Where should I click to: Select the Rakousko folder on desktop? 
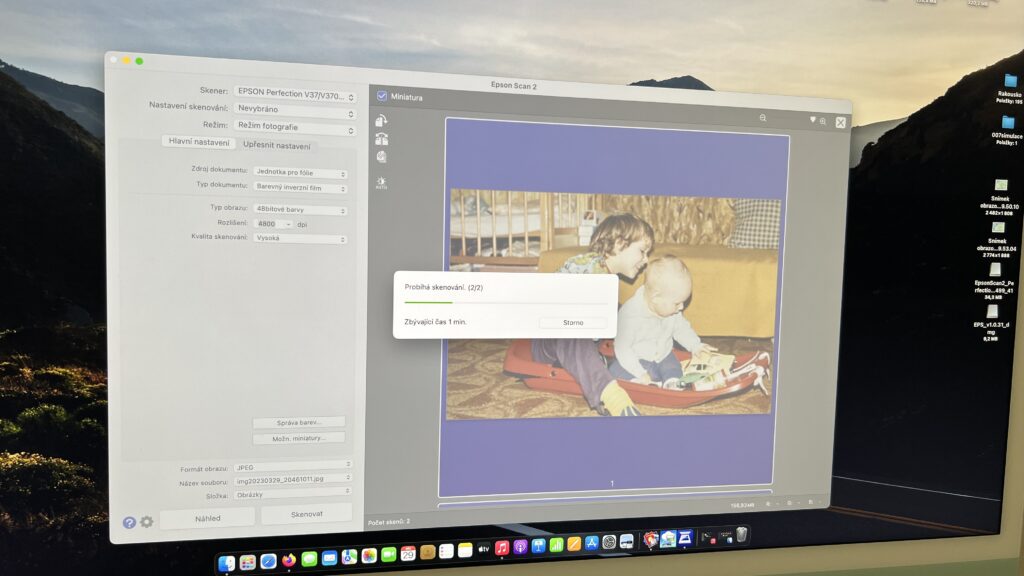pyautogui.click(x=1010, y=88)
